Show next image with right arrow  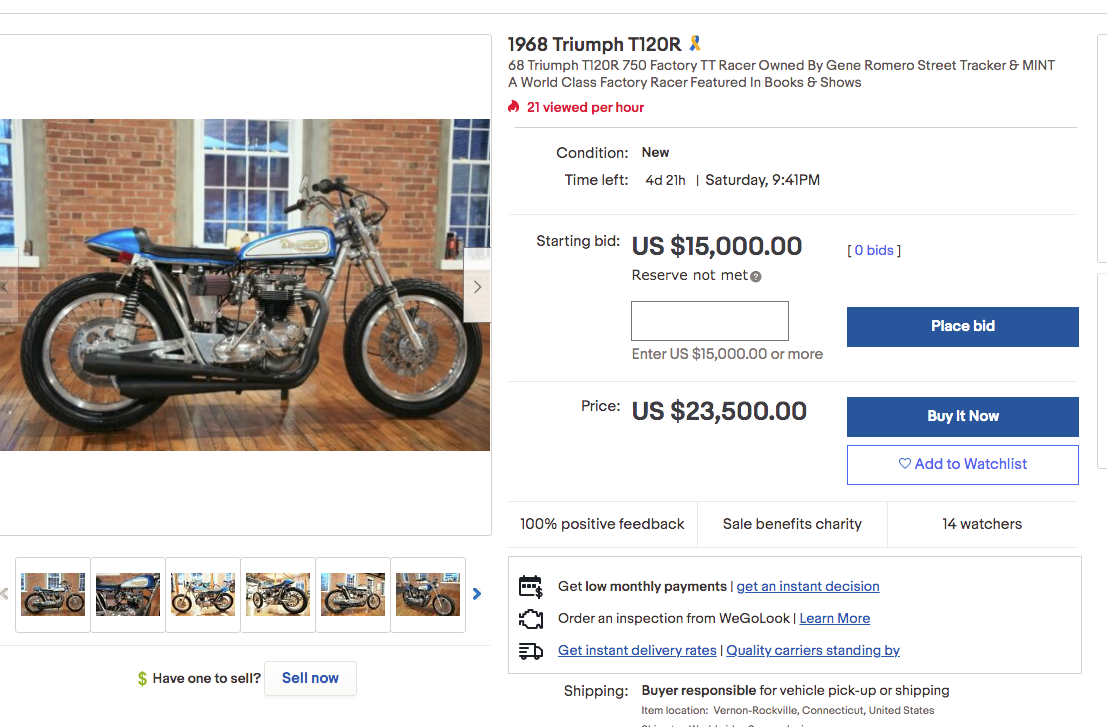477,287
